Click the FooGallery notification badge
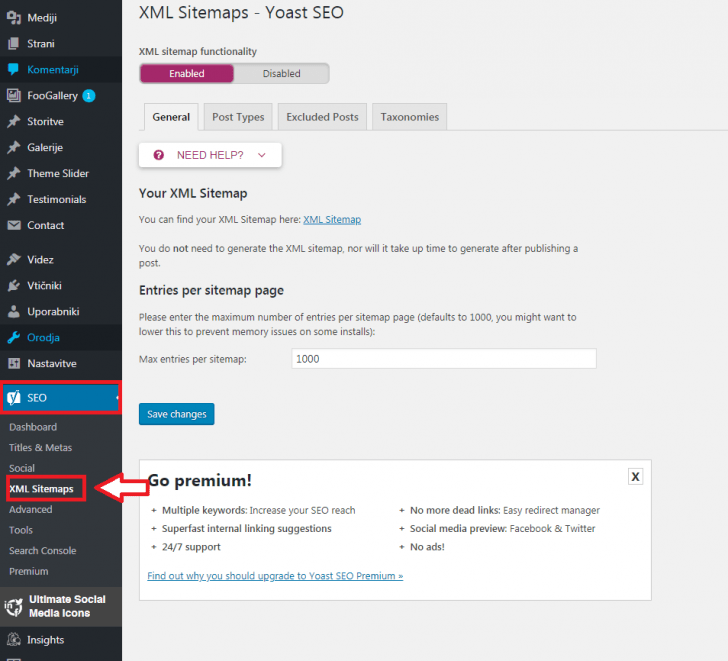Image resolution: width=728 pixels, height=661 pixels. pyautogui.click(x=89, y=96)
